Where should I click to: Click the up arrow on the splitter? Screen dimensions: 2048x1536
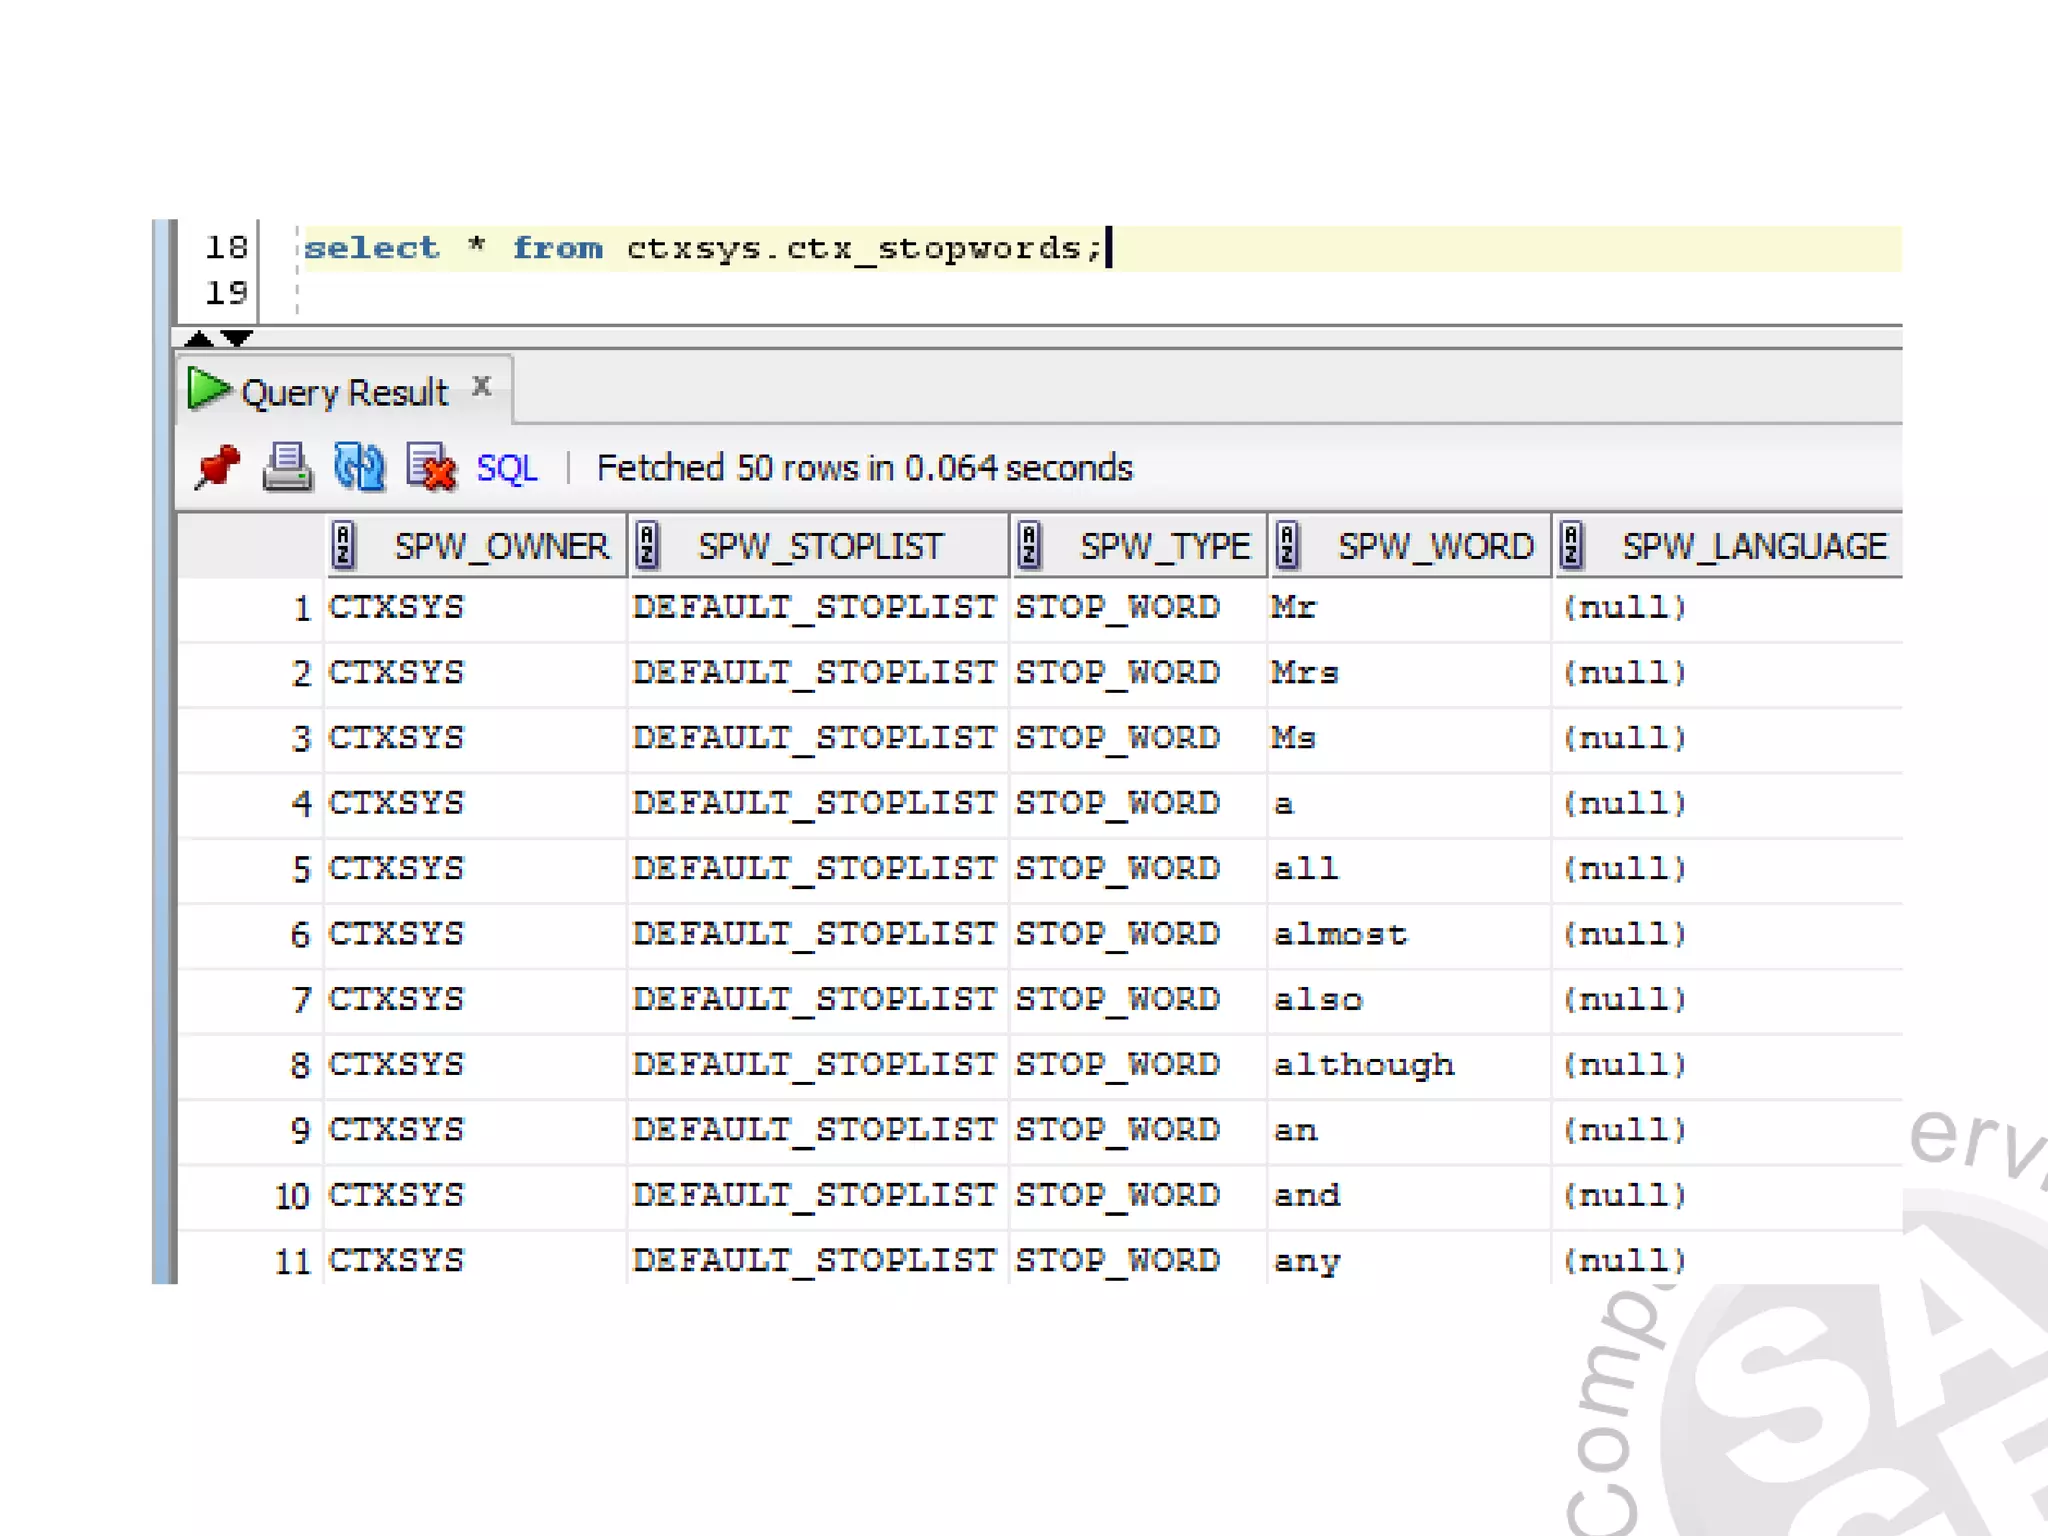tap(199, 338)
